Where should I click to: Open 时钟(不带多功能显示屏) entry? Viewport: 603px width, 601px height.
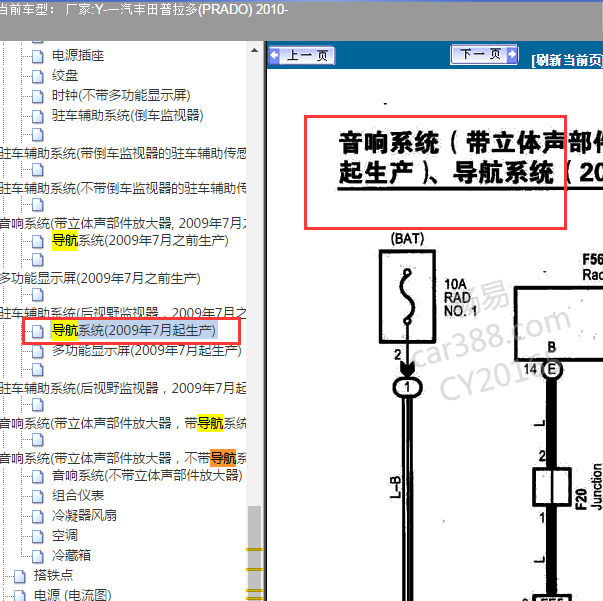tap(121, 95)
